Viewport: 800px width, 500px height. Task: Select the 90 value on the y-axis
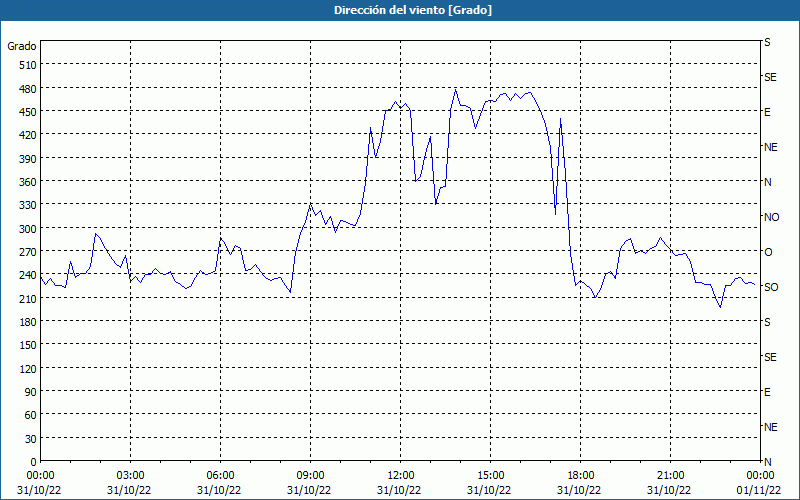click(31, 392)
